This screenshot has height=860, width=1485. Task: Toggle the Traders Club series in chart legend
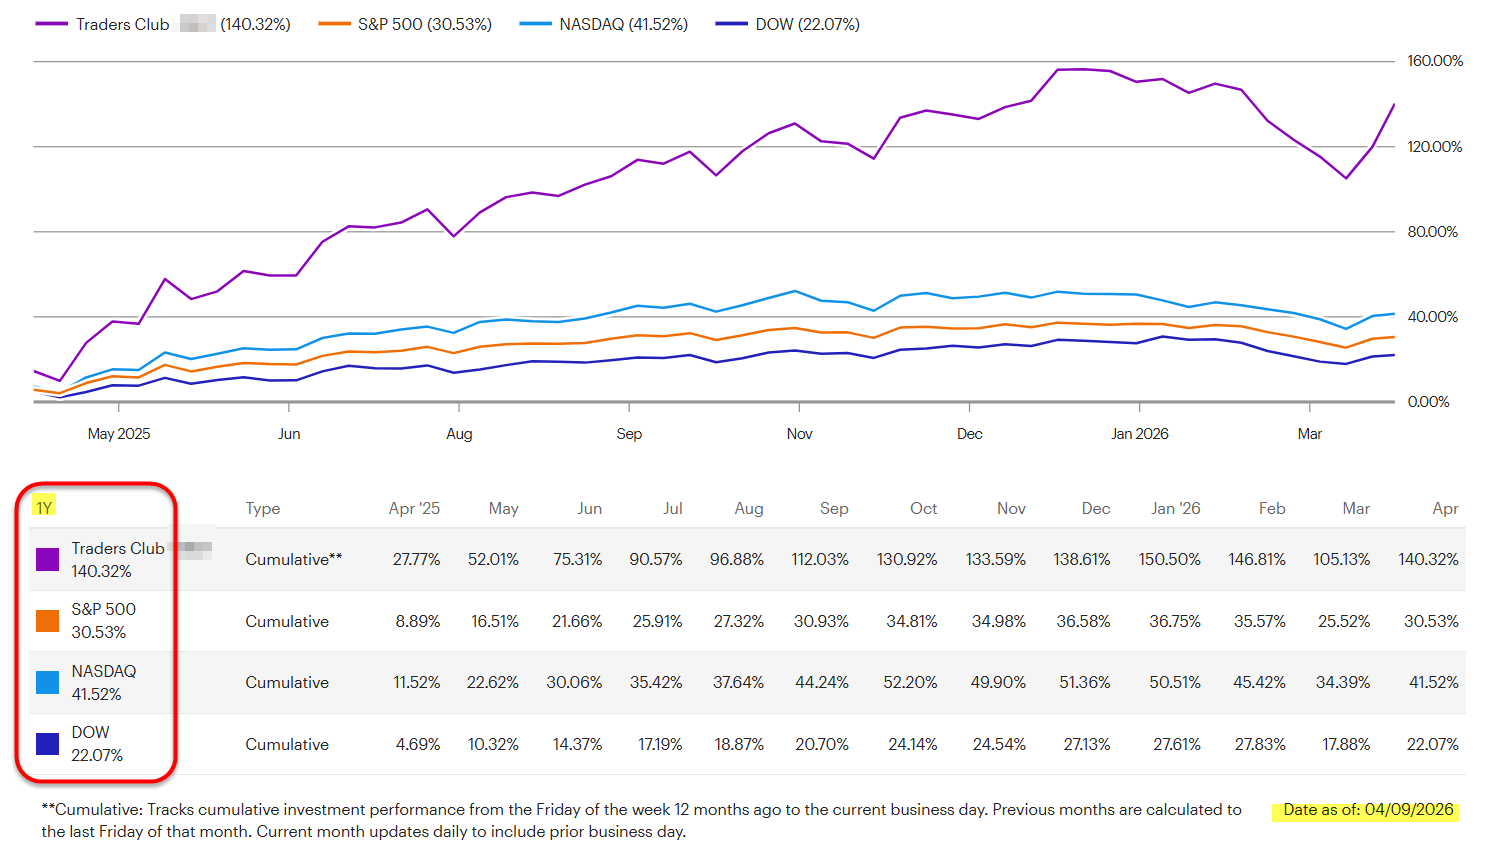[x=163, y=24]
